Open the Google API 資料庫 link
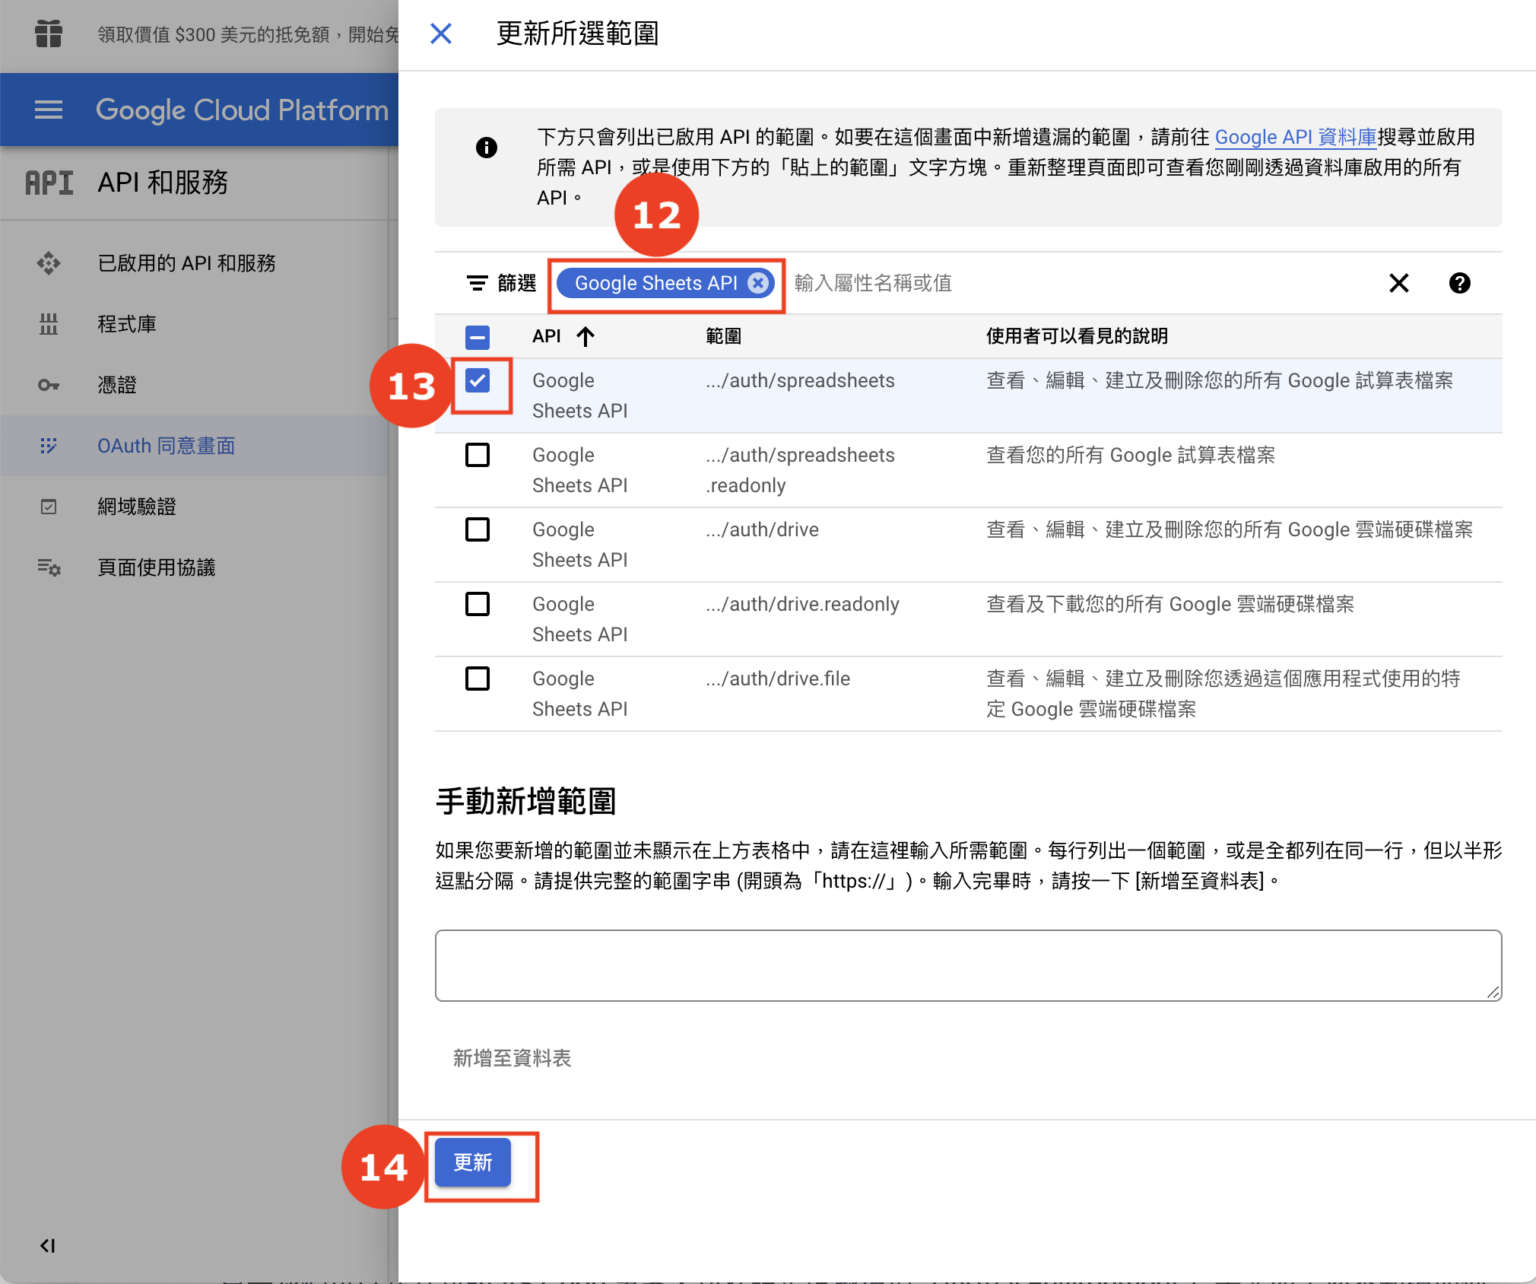The width and height of the screenshot is (1536, 1284). click(1295, 137)
